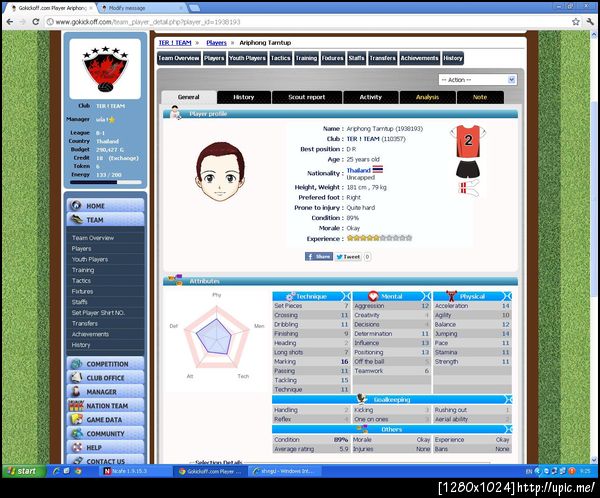Collapse the Mental attributes section
Image resolution: width=600 pixels, height=498 pixels.
[426, 296]
